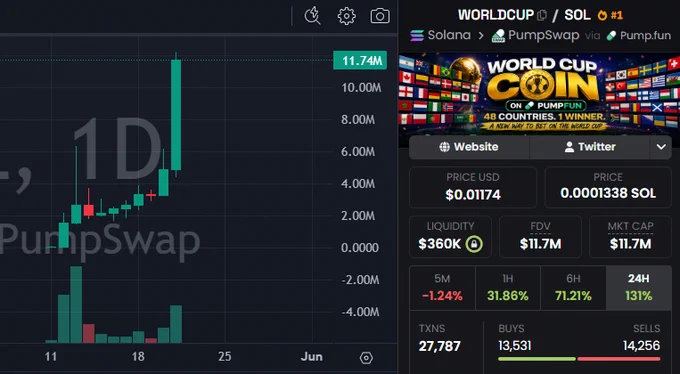The height and width of the screenshot is (374, 680).
Task: Click the SOL quote token name
Action: coord(577,15)
